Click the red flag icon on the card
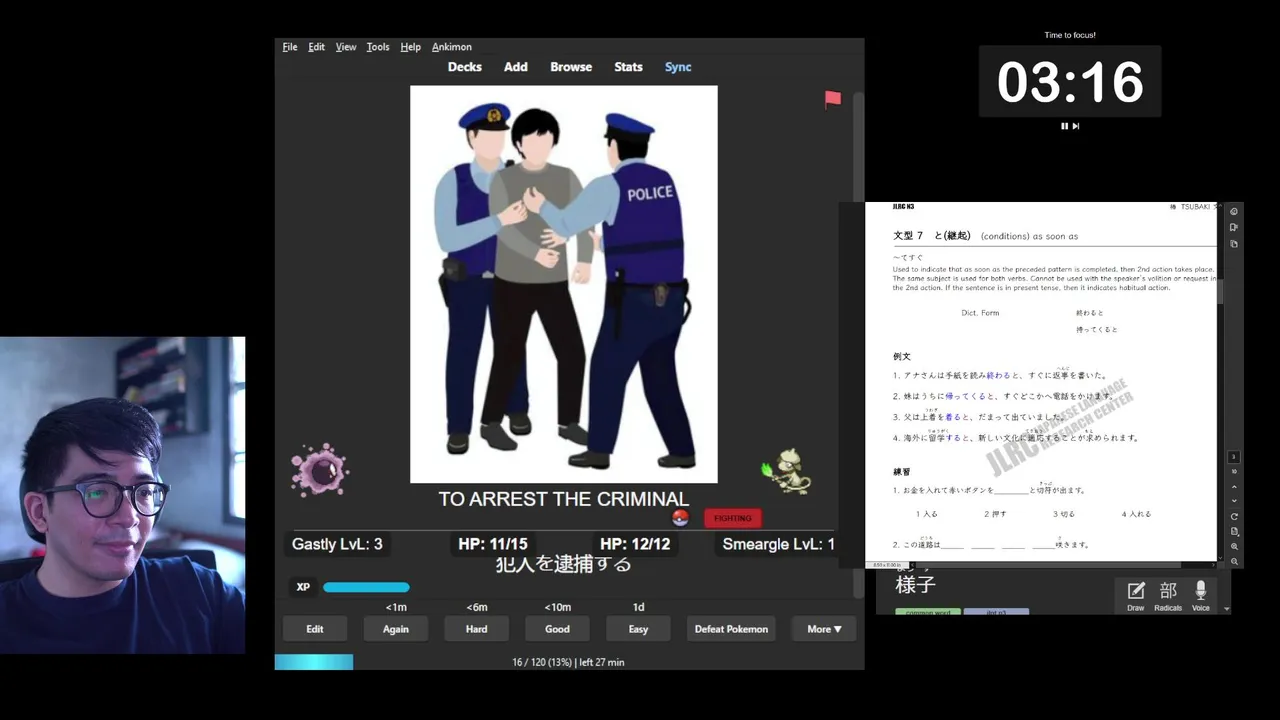This screenshot has height=720, width=1280. click(833, 99)
